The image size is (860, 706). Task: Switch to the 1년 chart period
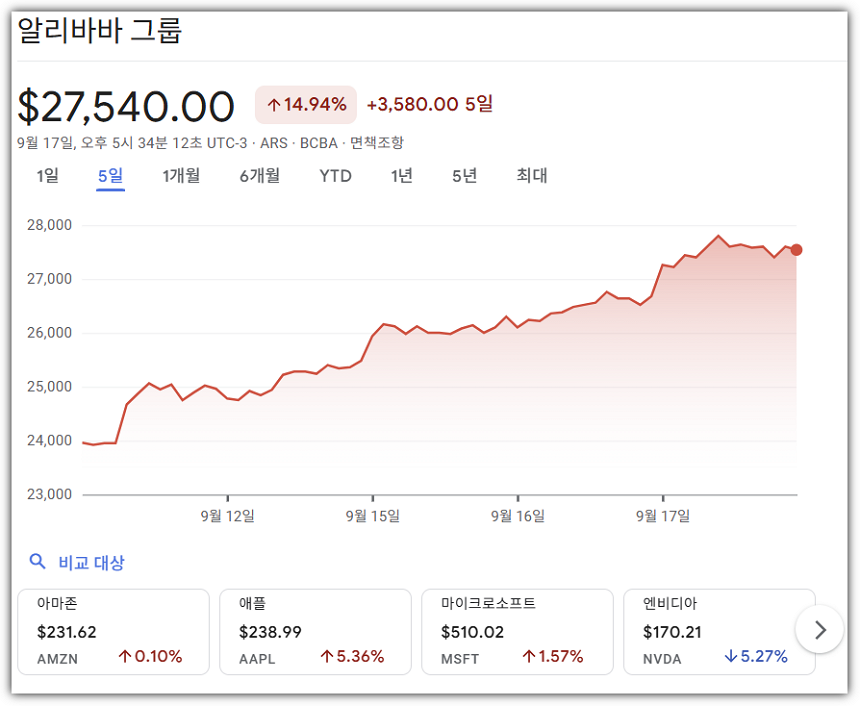tap(401, 175)
